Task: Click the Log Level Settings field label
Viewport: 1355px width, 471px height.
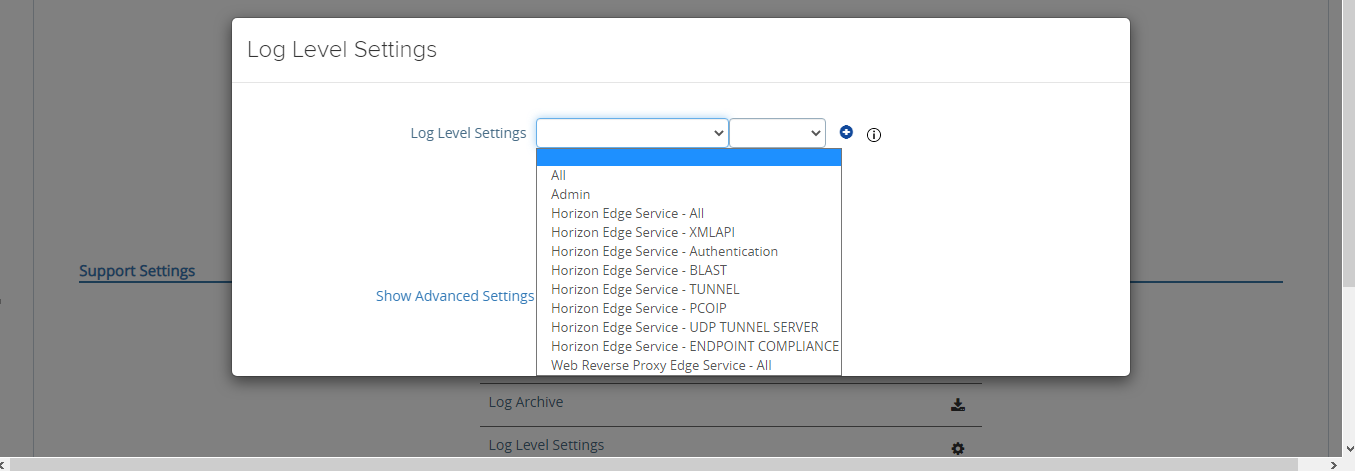Action: [468, 133]
